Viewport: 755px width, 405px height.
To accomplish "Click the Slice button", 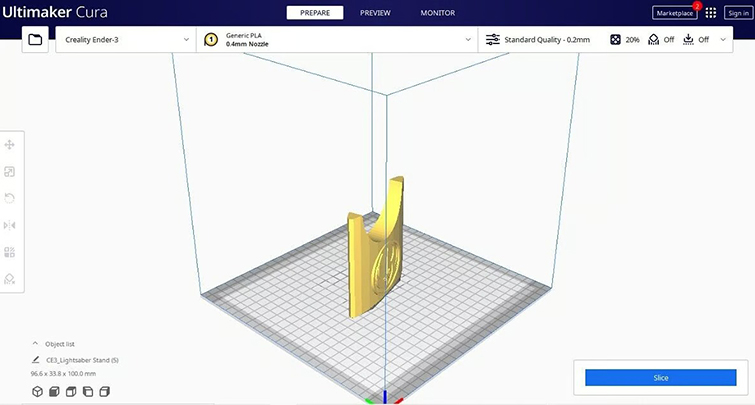I will (661, 378).
